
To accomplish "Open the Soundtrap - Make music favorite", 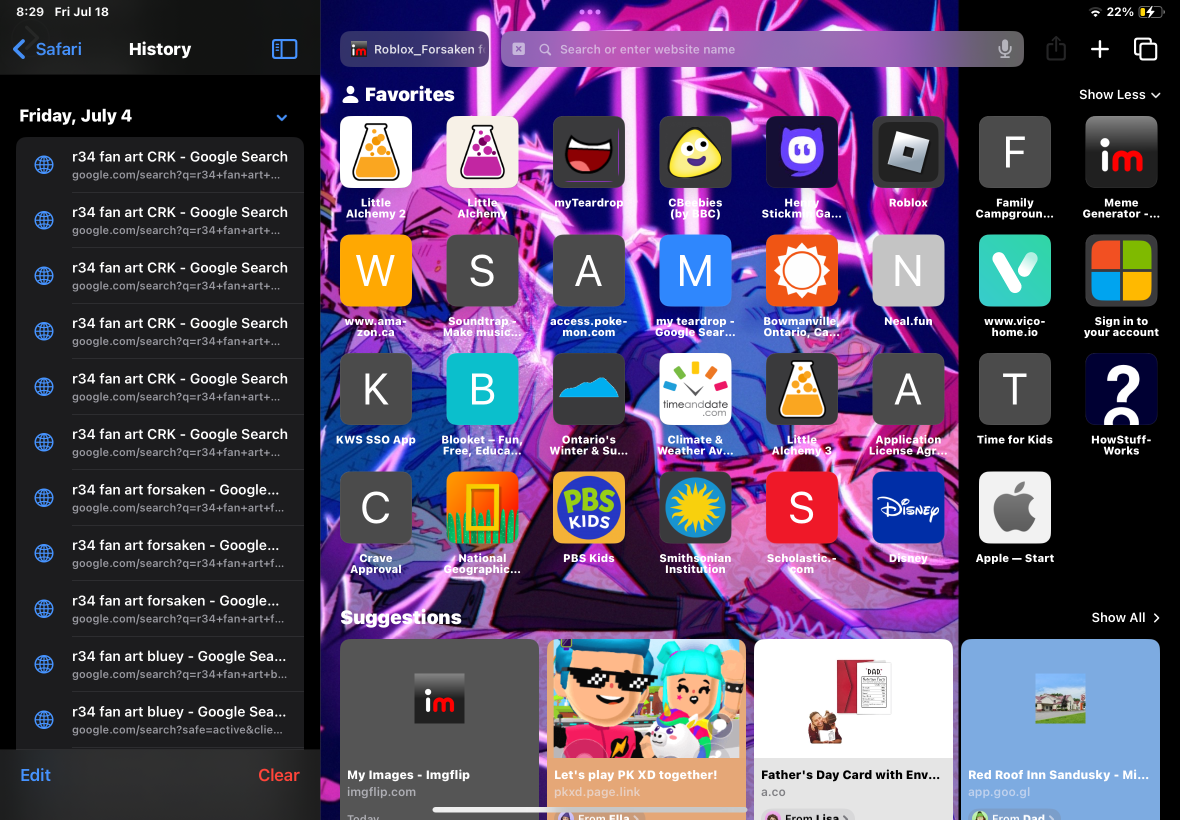I will [482, 271].
